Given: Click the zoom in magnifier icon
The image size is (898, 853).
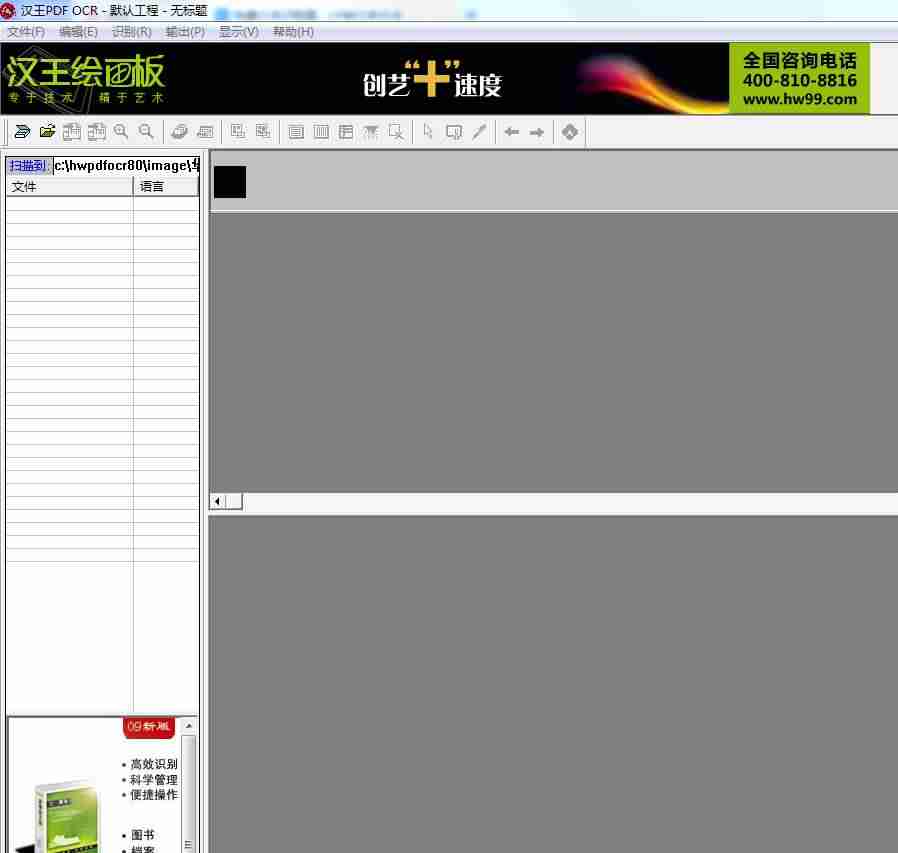Looking at the screenshot, I should click(121, 132).
